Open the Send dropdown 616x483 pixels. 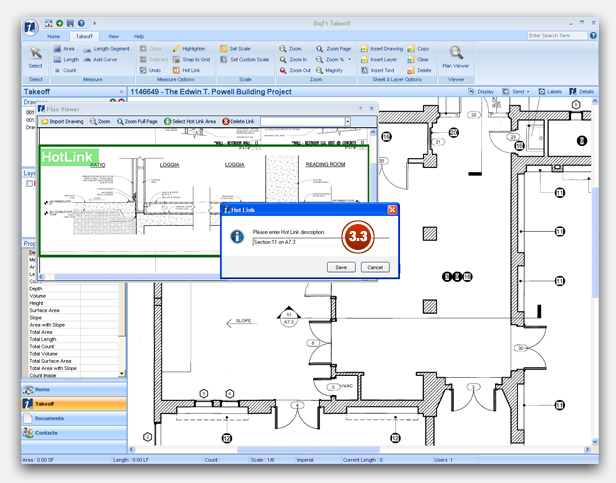tap(516, 92)
